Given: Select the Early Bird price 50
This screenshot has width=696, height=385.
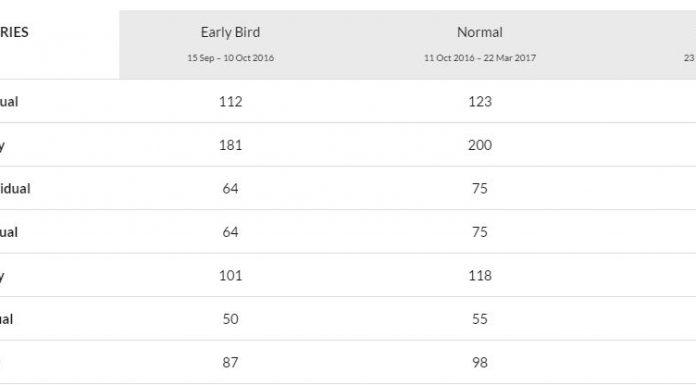Looking at the screenshot, I should coord(230,319).
